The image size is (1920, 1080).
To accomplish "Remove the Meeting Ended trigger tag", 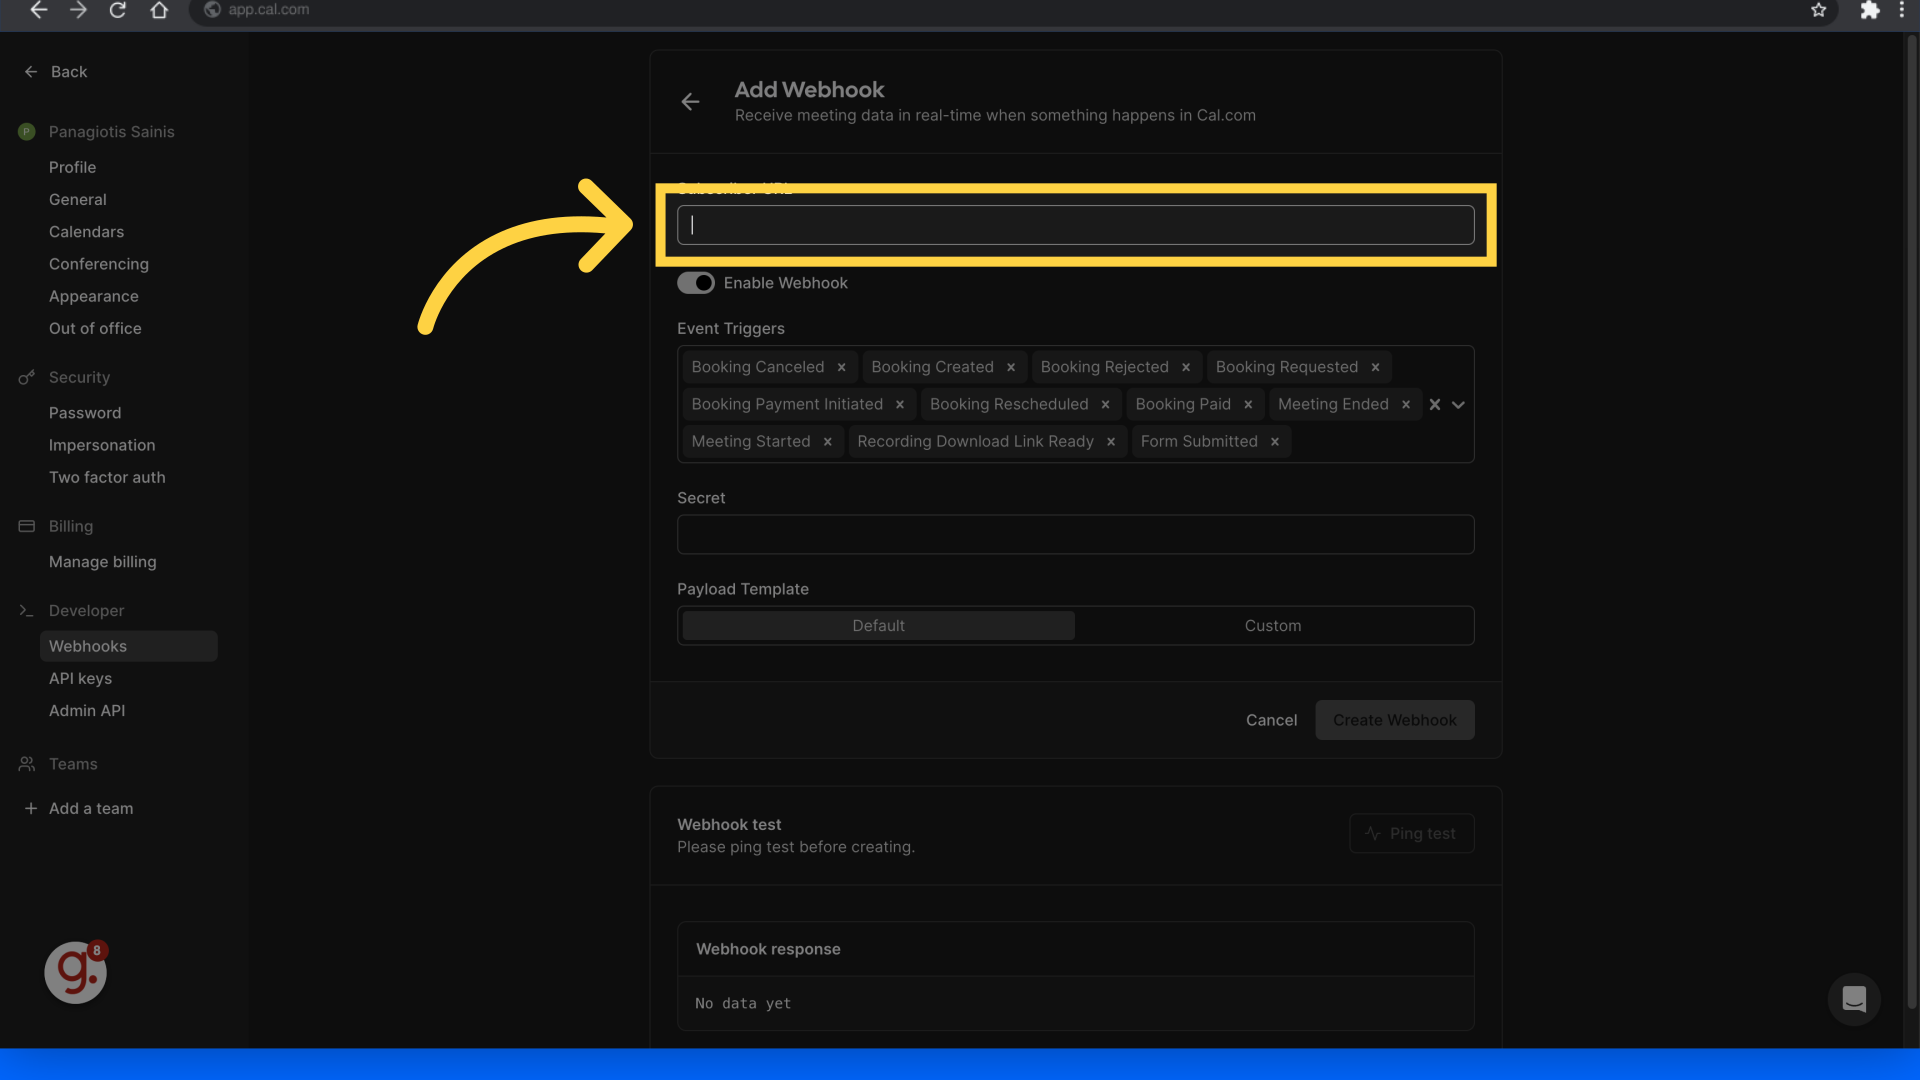I will [x=1406, y=404].
